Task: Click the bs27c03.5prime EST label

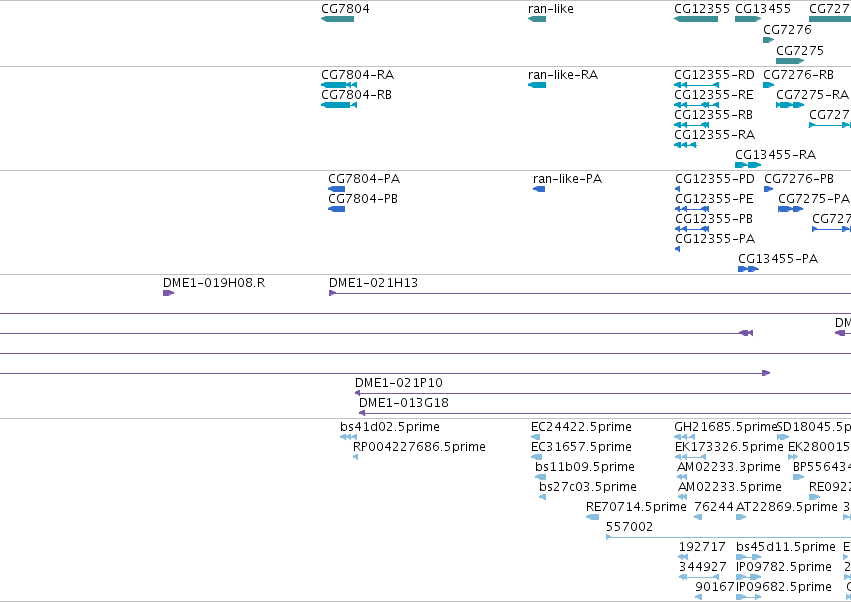Action: (588, 486)
